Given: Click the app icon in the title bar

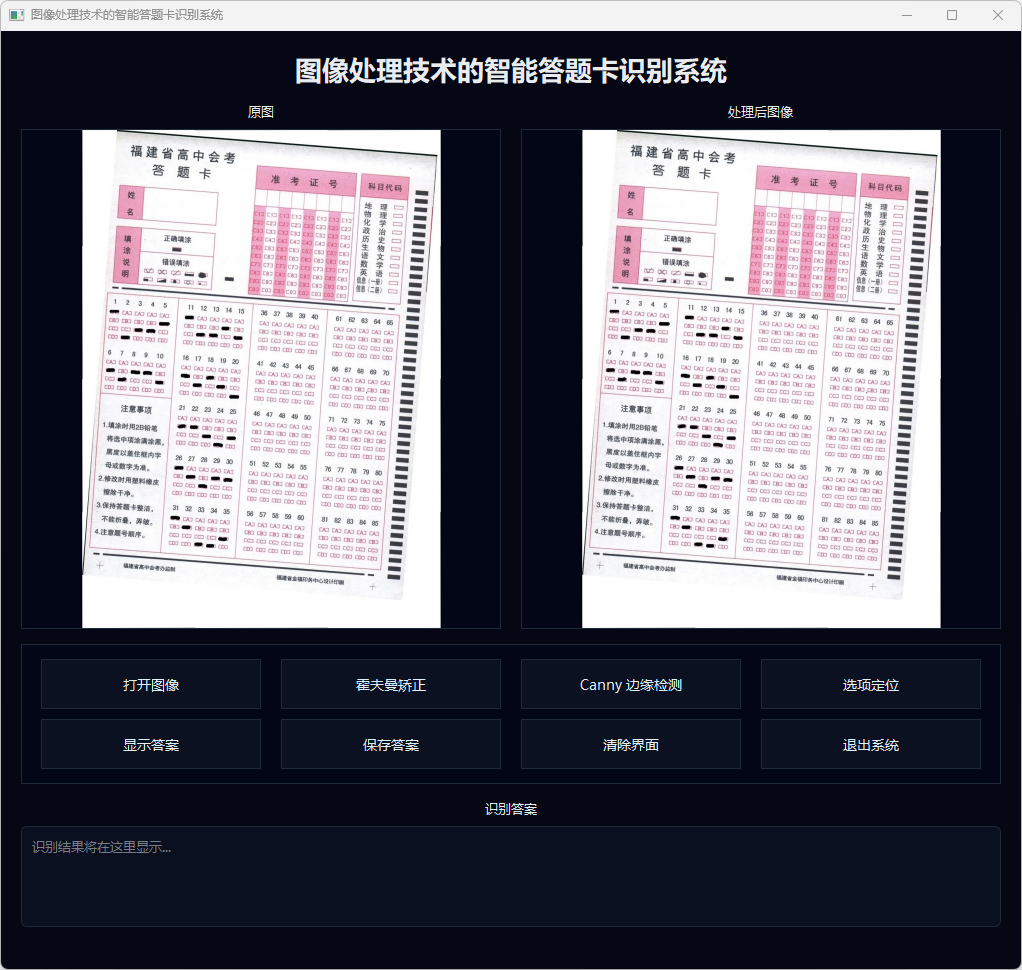Looking at the screenshot, I should tap(16, 15).
